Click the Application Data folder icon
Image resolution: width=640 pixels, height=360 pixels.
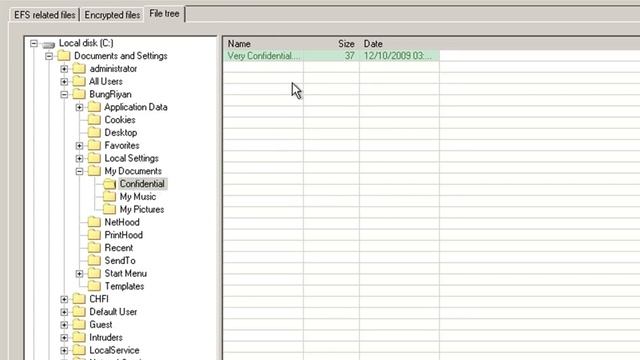[94, 107]
